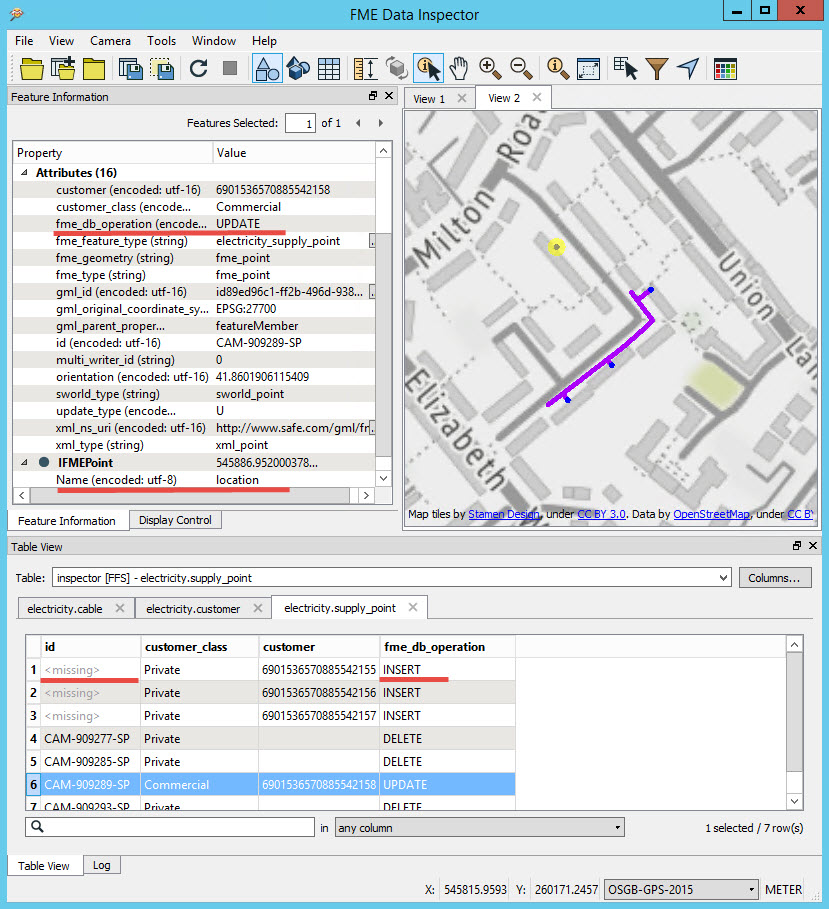
Task: Collapse the Attributes (16) tree node
Action: (25, 173)
